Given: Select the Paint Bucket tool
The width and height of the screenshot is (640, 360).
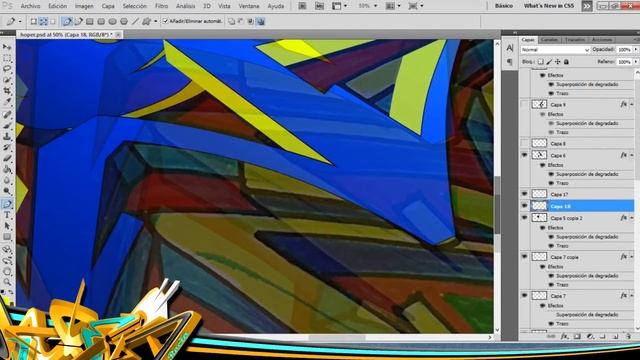Looking at the screenshot, I should [7, 169].
